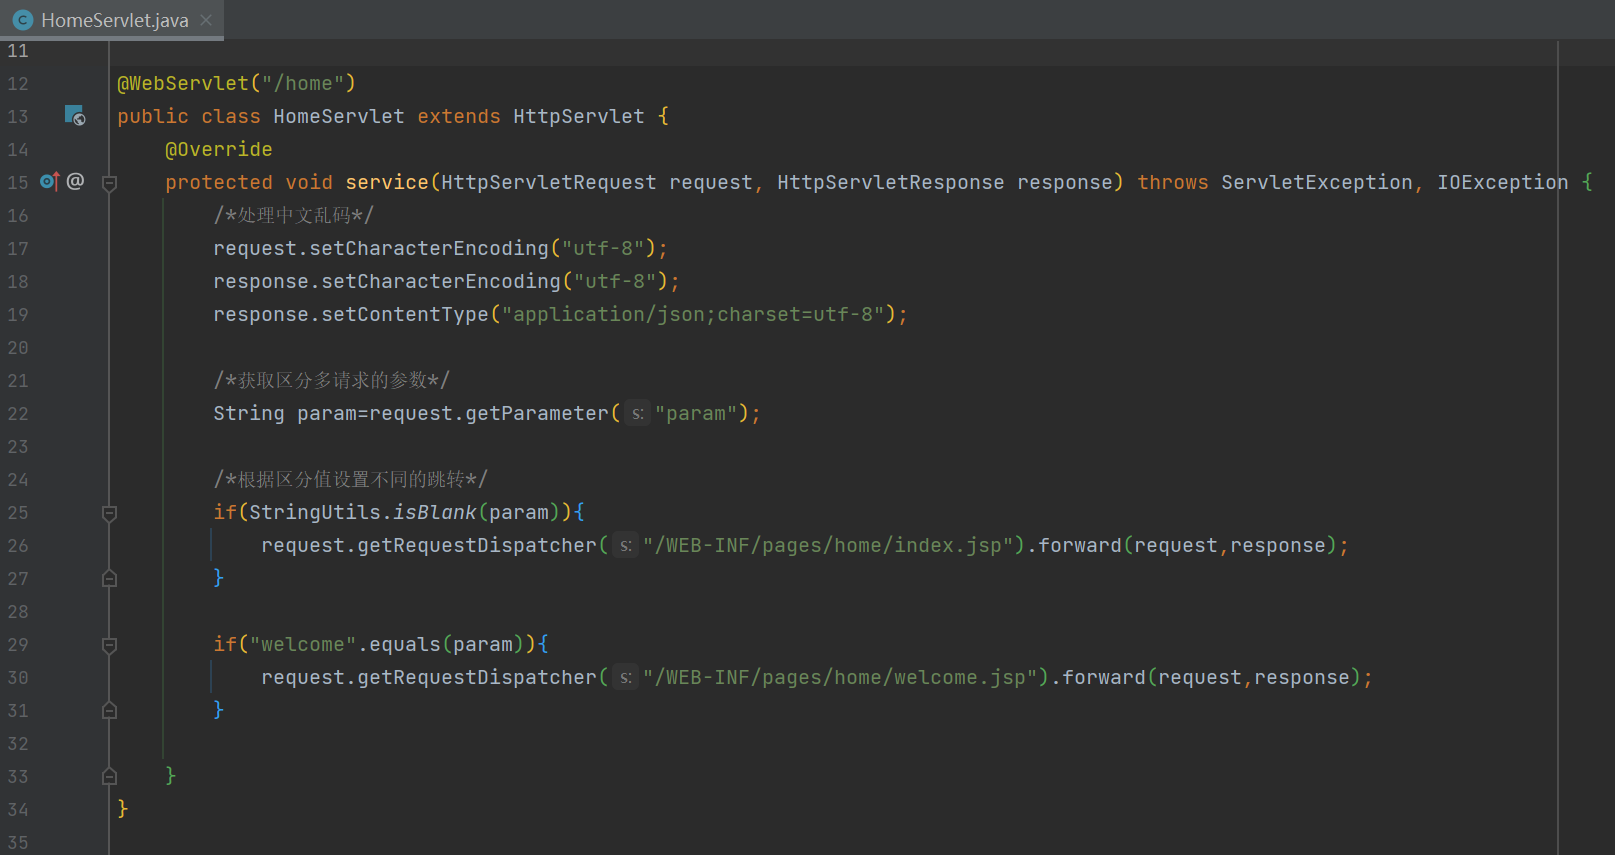The image size is (1615, 855).
Task: Click the comment on line 24
Action: coord(350,479)
